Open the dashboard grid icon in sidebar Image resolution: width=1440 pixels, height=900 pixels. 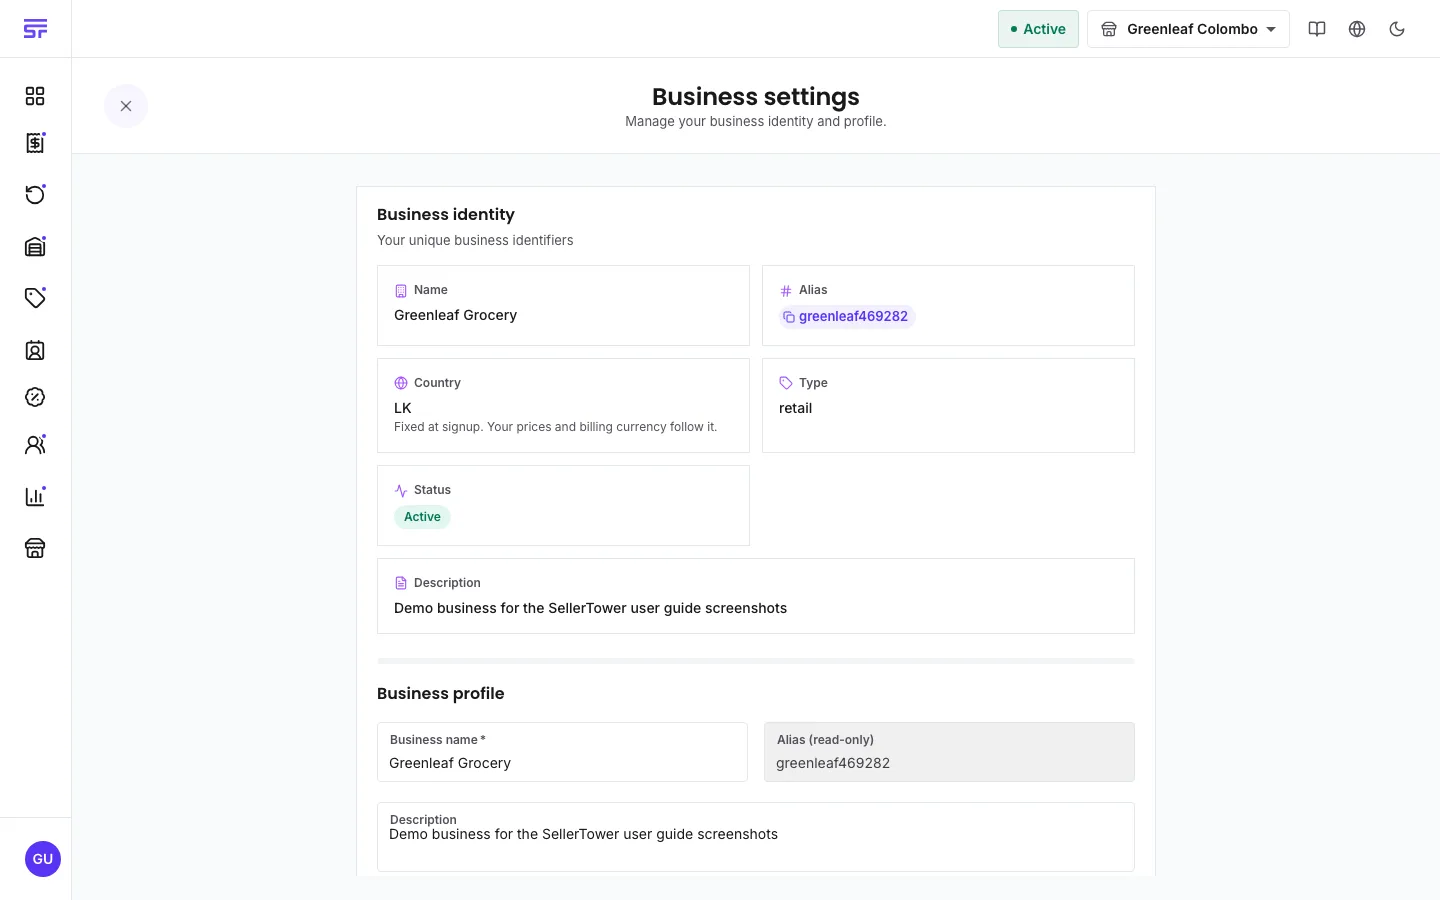point(35,96)
